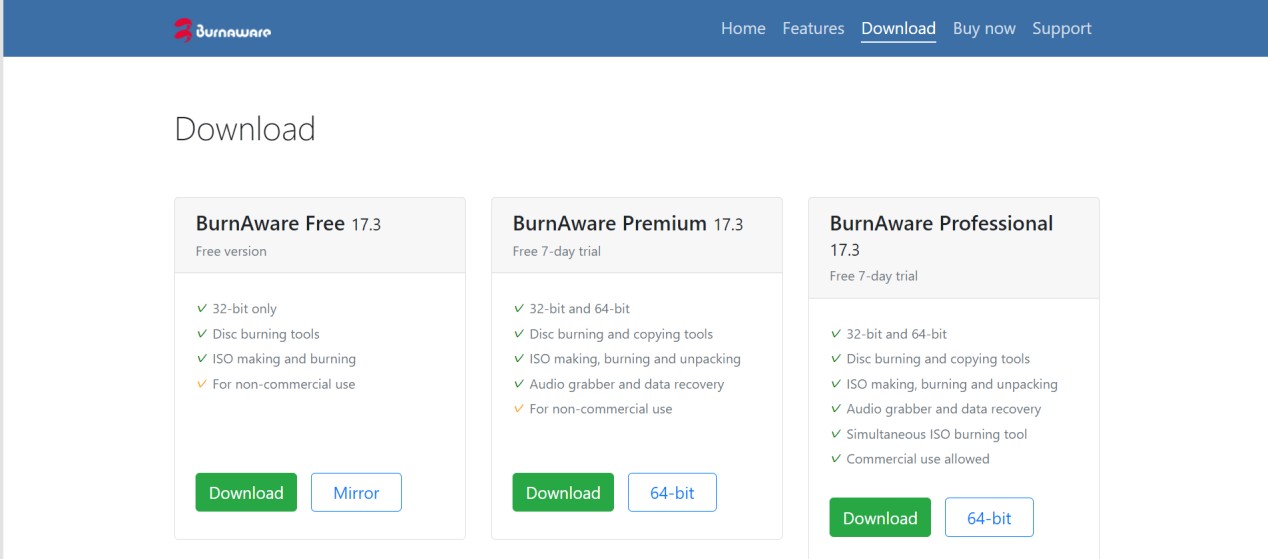Download BurnAware Premium
Screen dimensions: 1268x559
click(x=563, y=492)
